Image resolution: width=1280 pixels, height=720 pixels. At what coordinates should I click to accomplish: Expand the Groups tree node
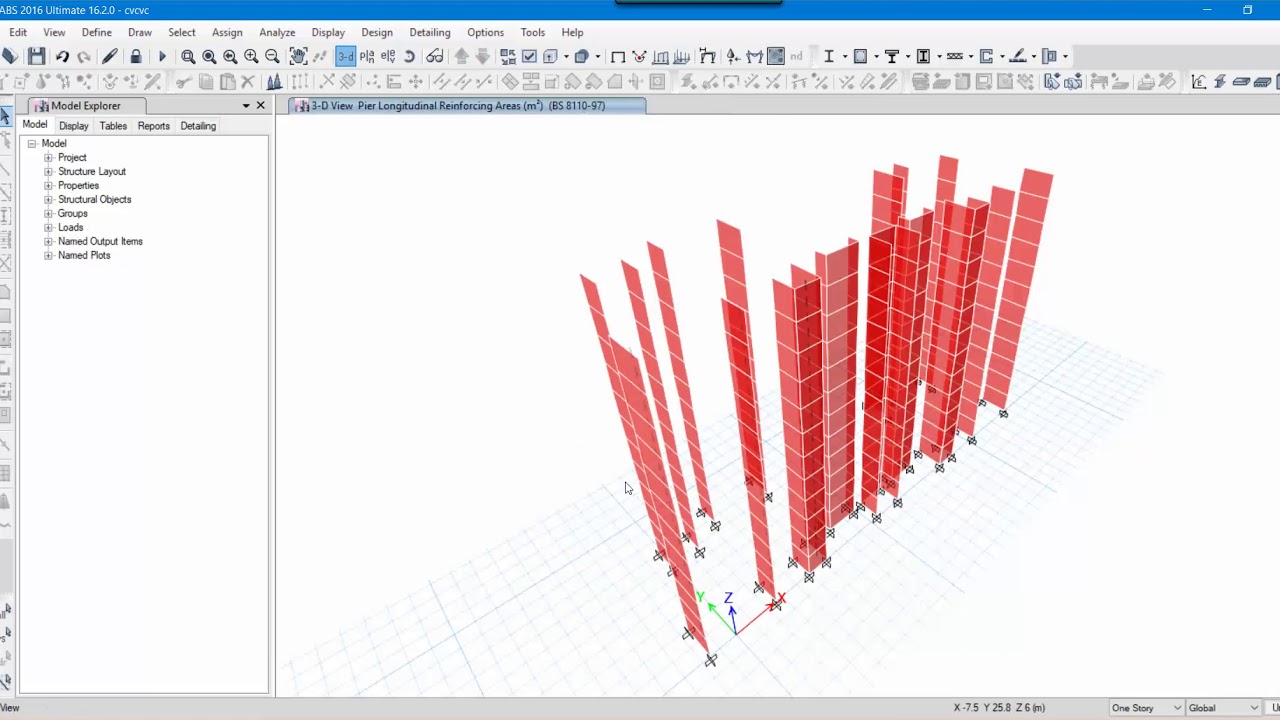click(48, 213)
